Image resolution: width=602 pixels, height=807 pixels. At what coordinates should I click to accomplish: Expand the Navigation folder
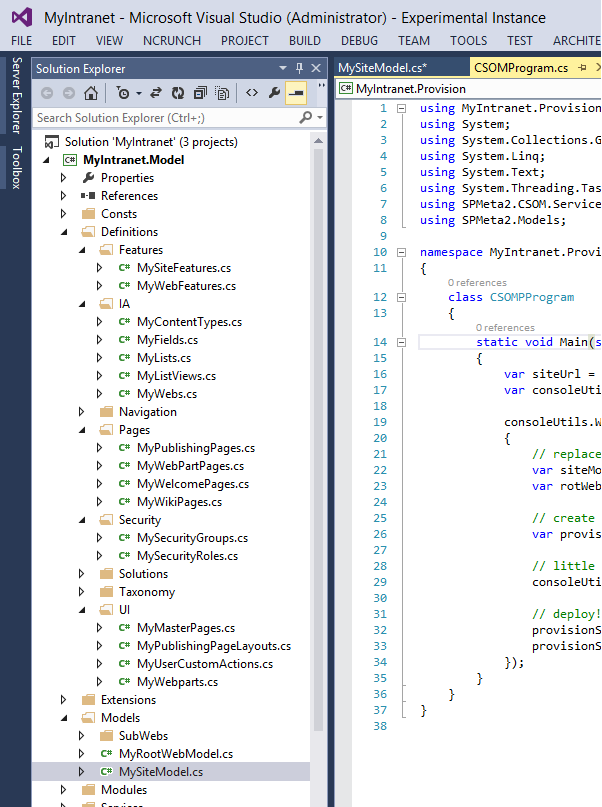[81, 412]
